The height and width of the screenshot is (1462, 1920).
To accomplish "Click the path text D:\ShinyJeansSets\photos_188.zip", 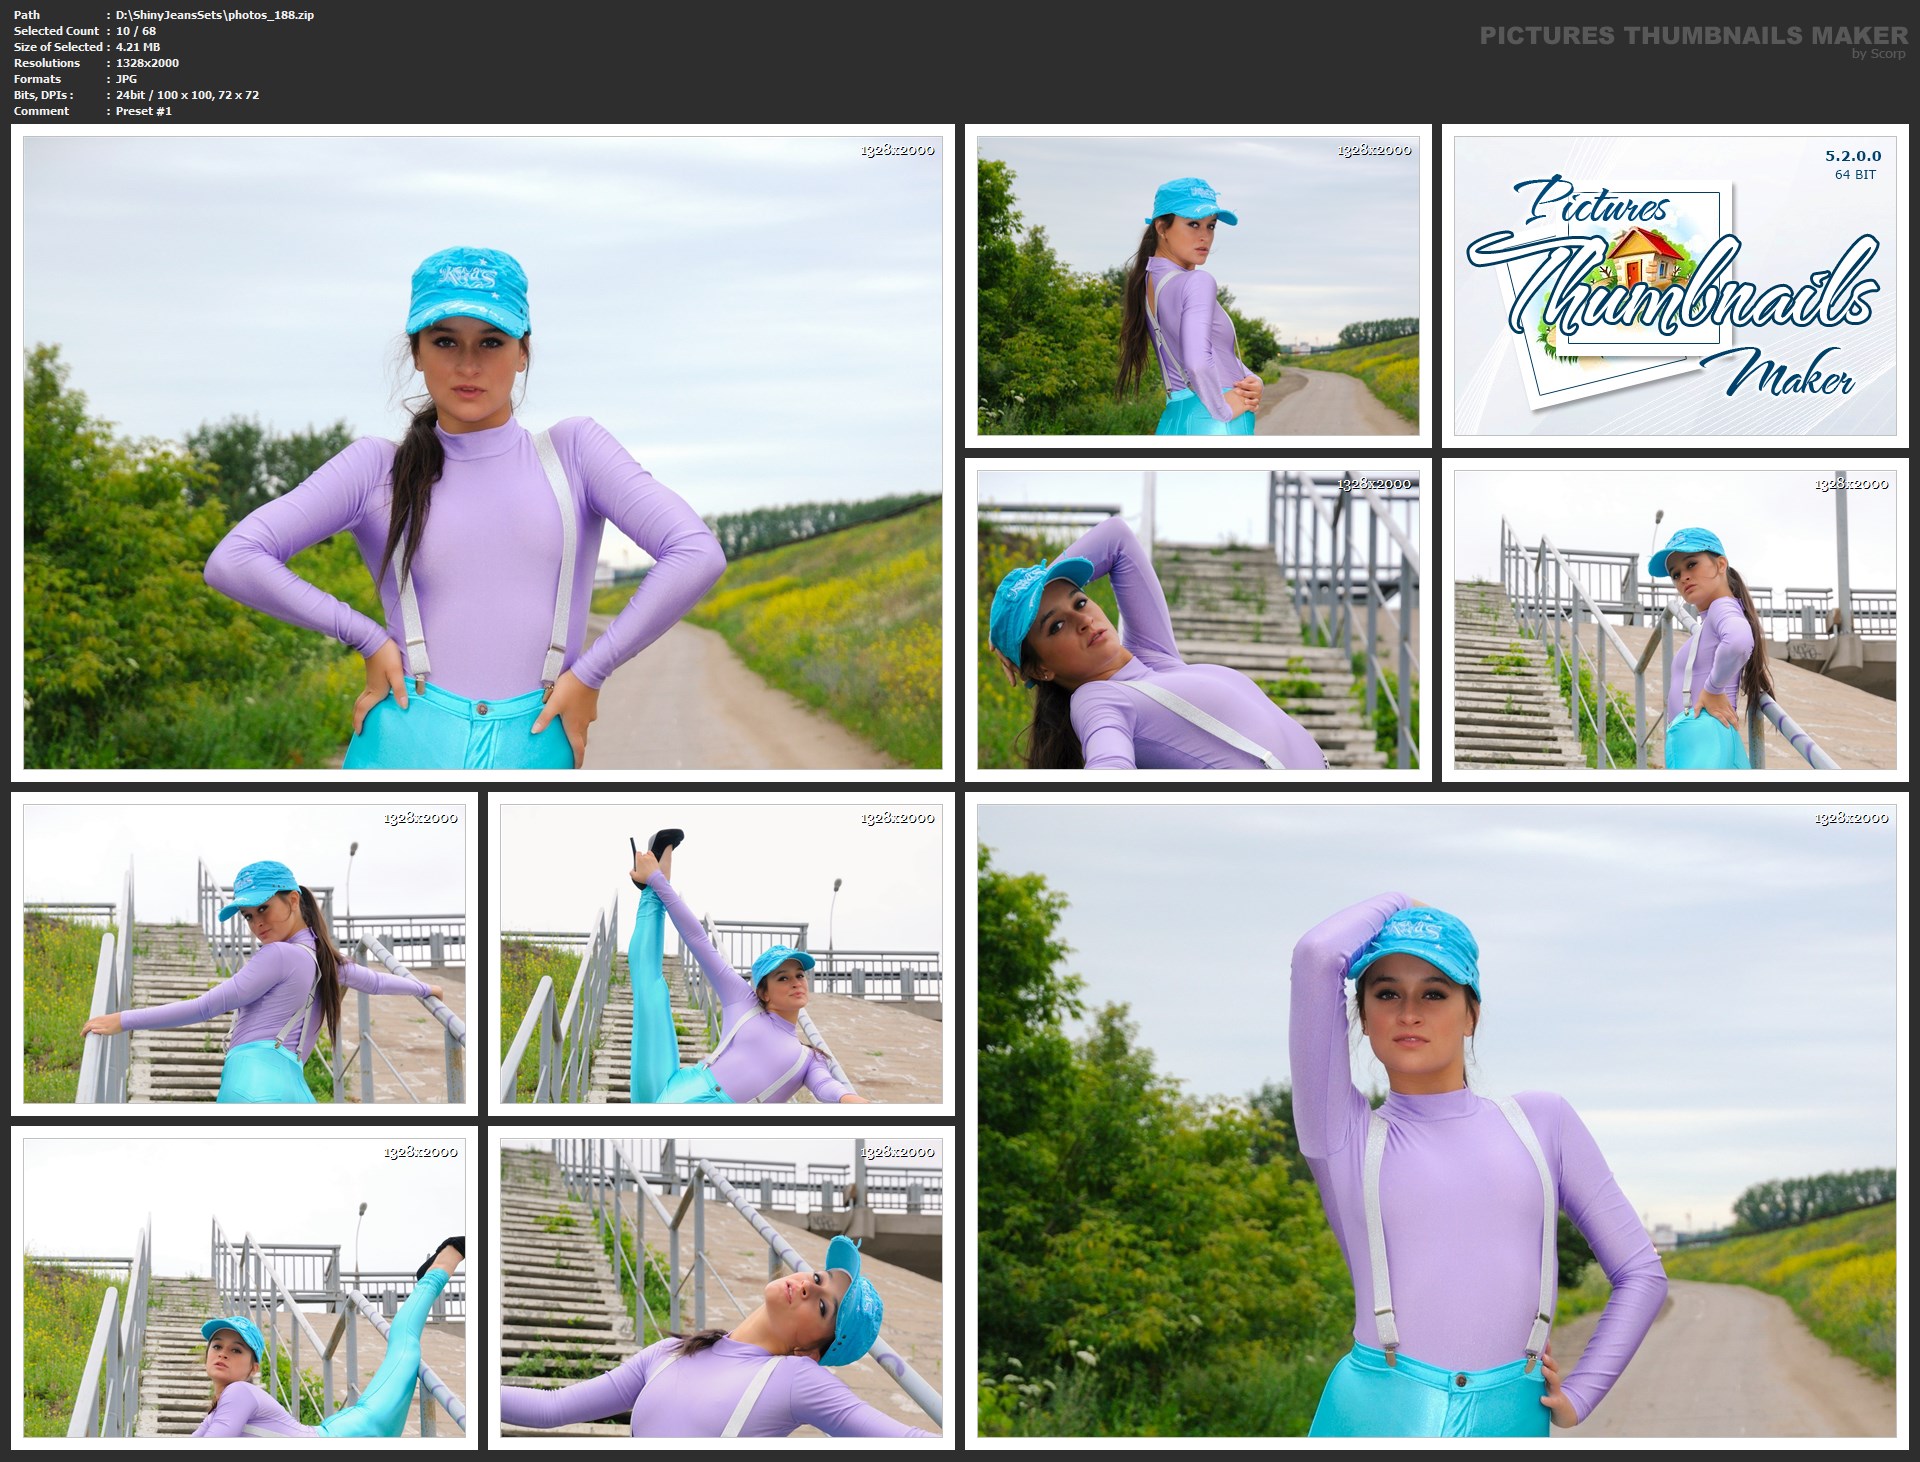I will pos(215,15).
